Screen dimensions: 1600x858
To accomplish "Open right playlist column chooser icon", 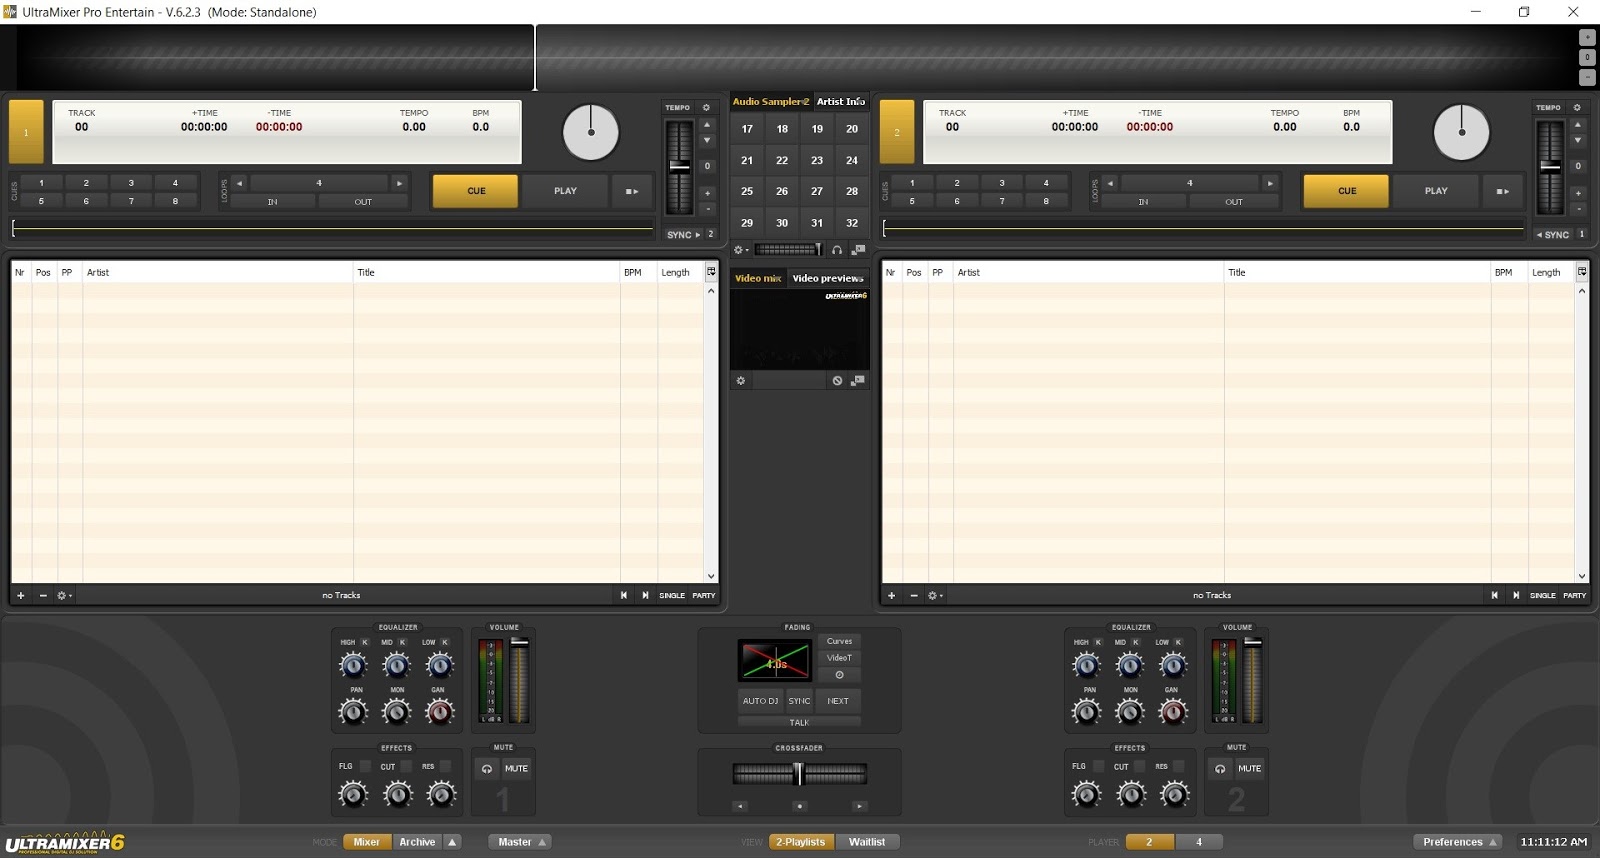I will click(1582, 271).
